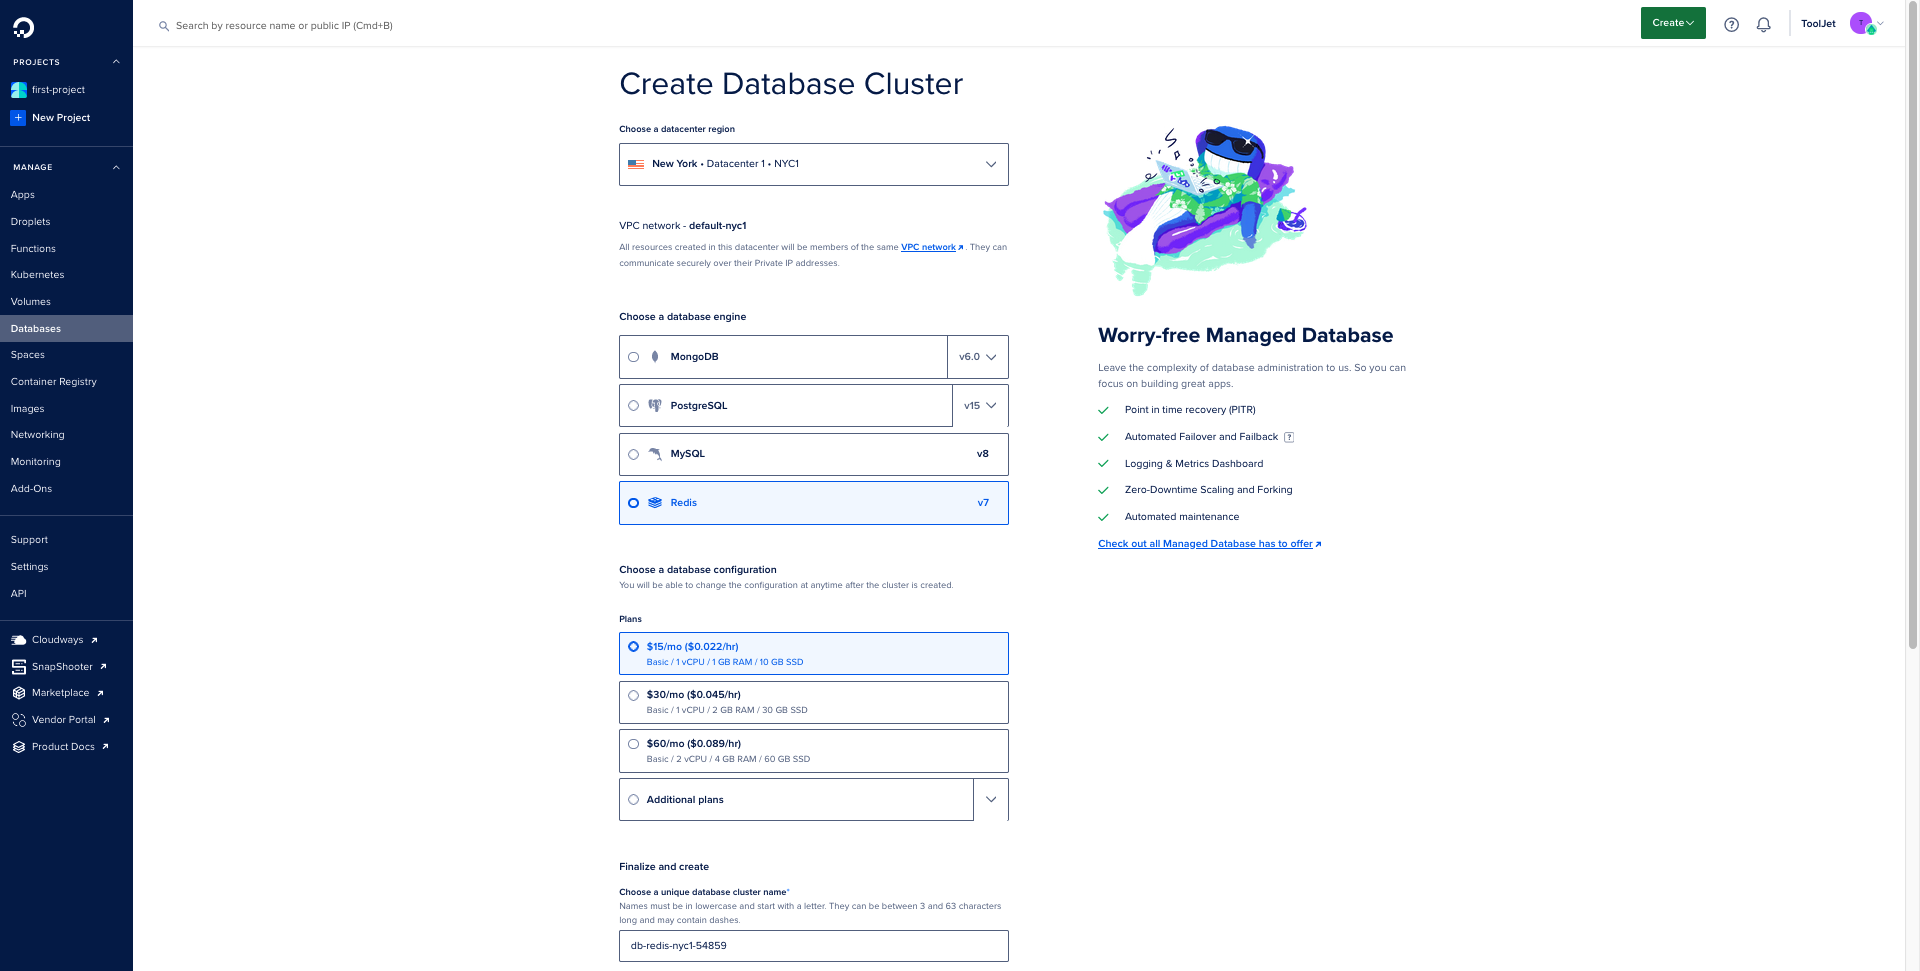Open the notifications bell icon
The width and height of the screenshot is (1920, 971).
click(1763, 24)
